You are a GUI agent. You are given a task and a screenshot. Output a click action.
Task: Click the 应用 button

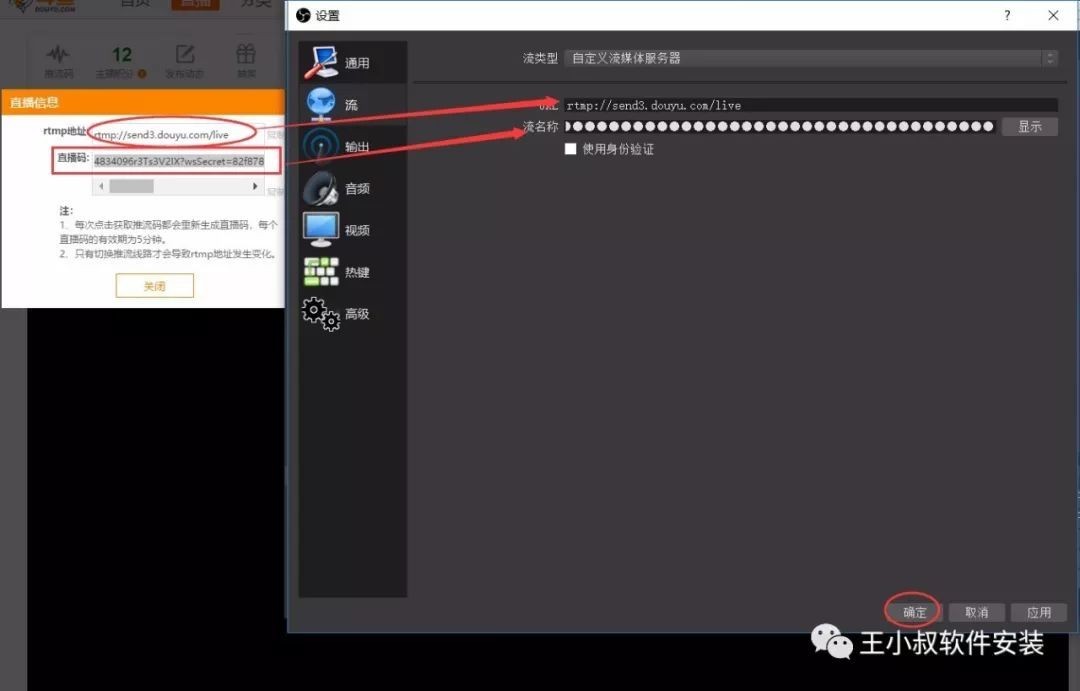(x=1039, y=612)
